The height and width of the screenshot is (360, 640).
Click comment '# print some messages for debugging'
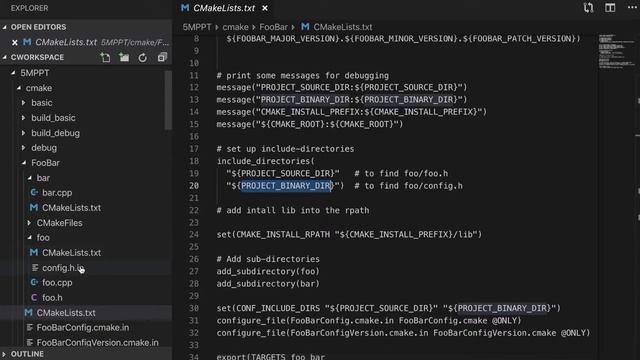point(302,76)
